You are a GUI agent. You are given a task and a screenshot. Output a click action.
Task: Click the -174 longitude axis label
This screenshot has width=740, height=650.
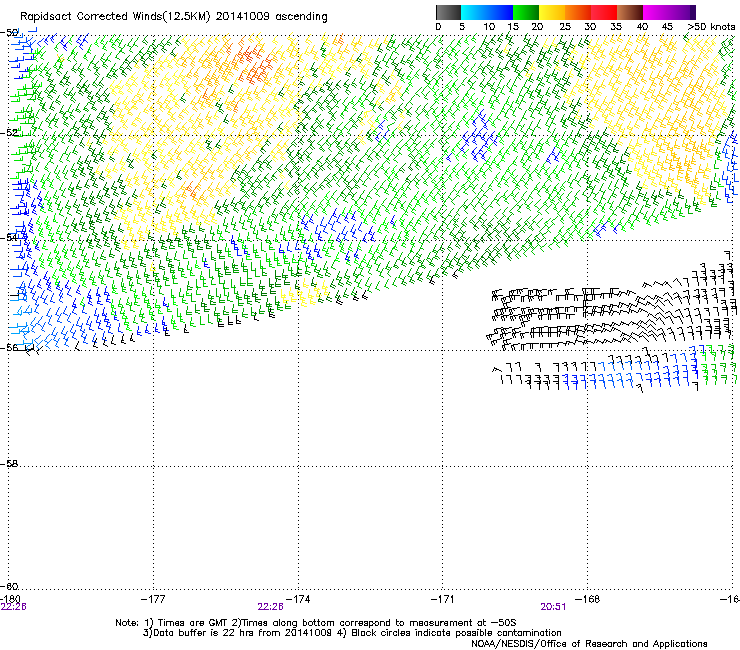click(x=298, y=599)
